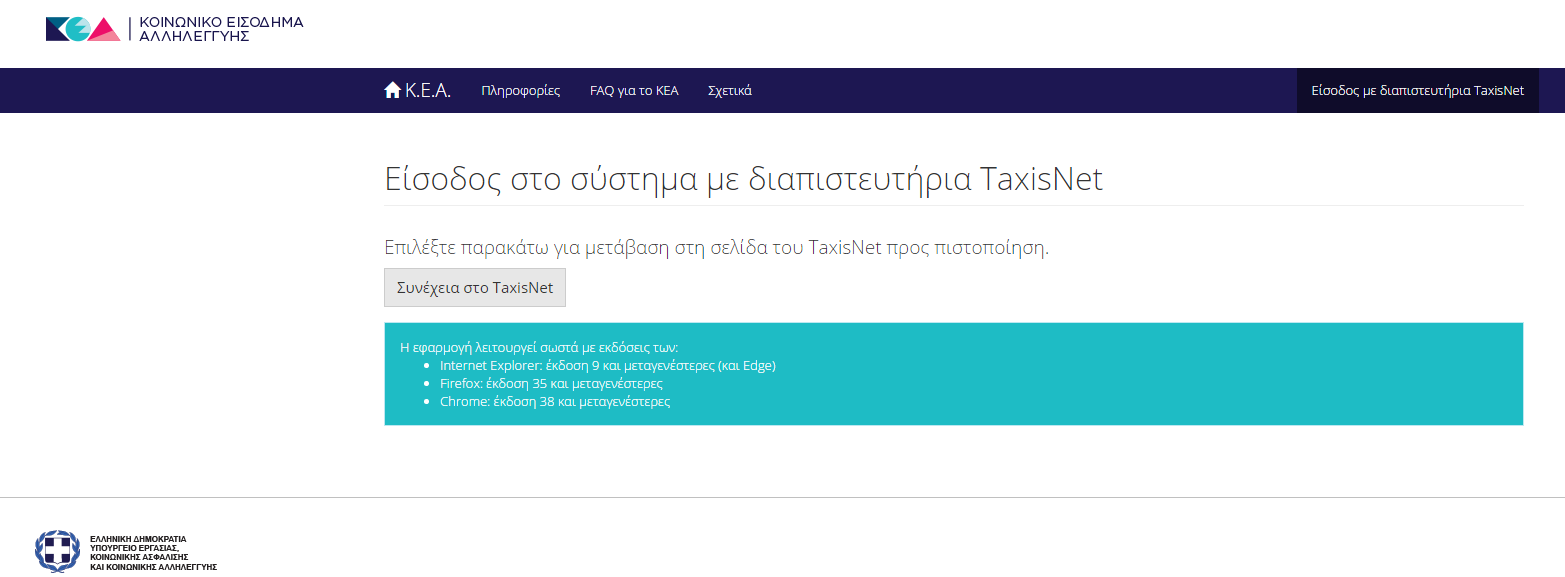This screenshot has height=577, width=1565.
Task: Click the Η εφαρμογή λειτουργεί σωστά line
Action: tap(538, 348)
